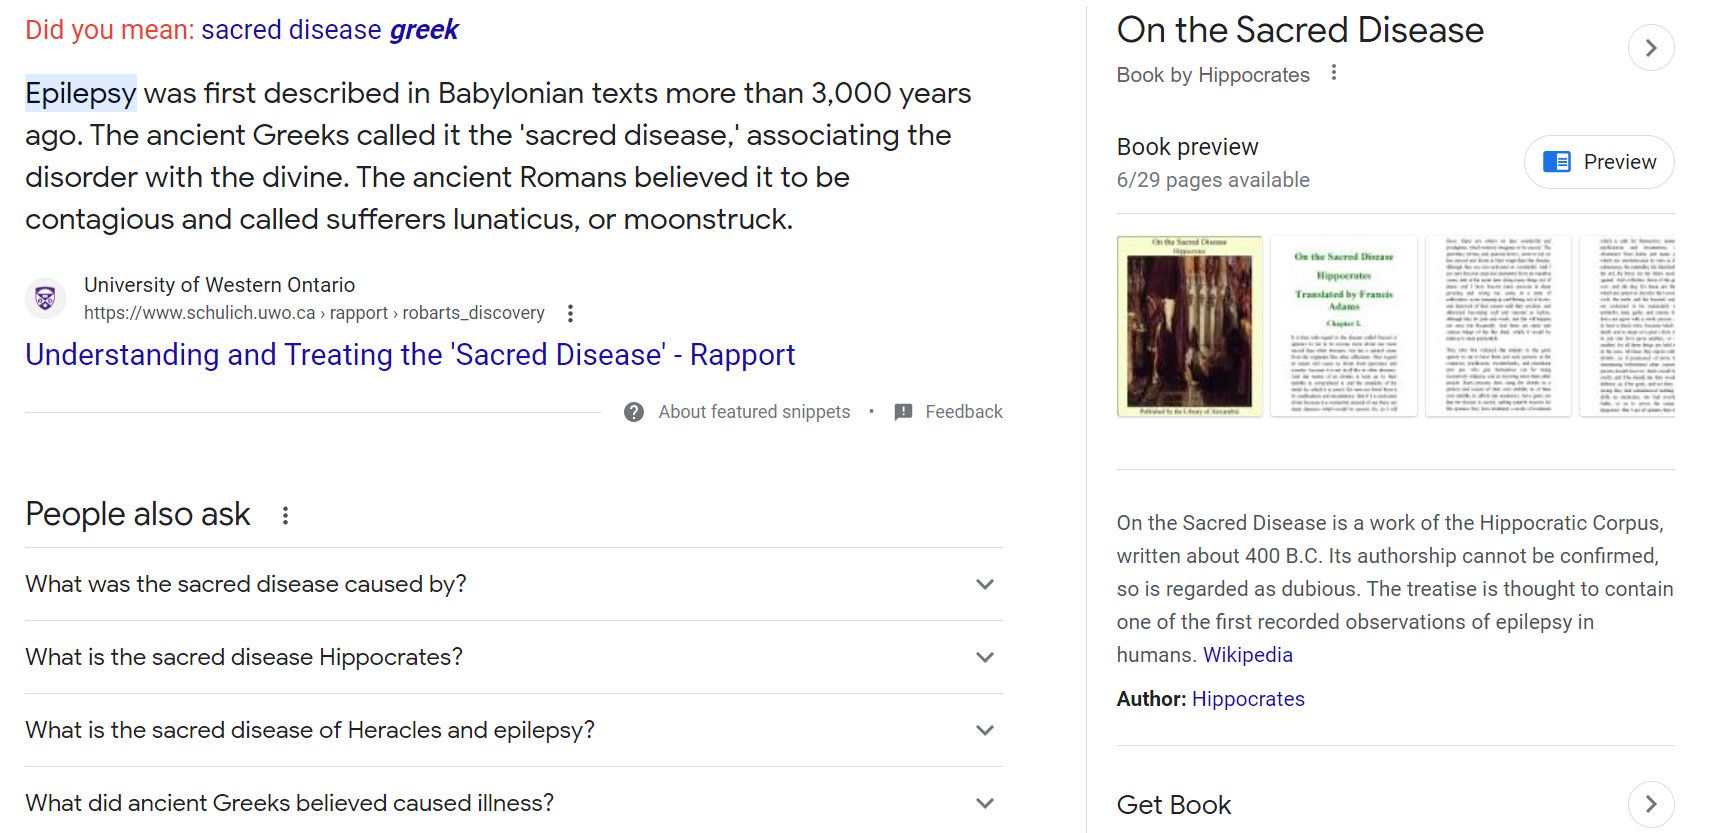Expand 'sacred disease of Heracles and epilepsy' question
Screen dimensions: 1710x833
[x=514, y=730]
